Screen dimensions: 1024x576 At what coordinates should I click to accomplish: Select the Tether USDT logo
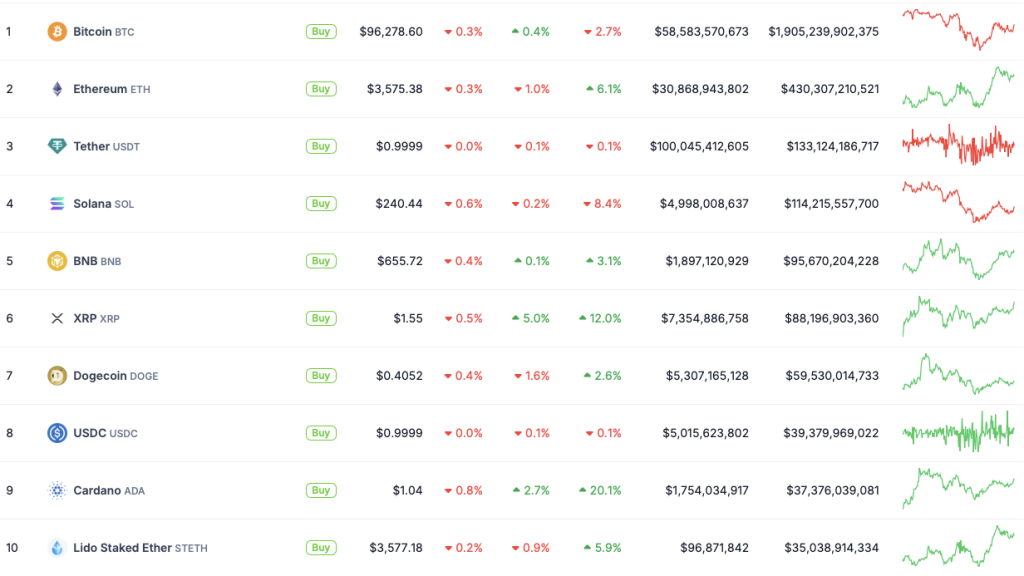(x=56, y=146)
